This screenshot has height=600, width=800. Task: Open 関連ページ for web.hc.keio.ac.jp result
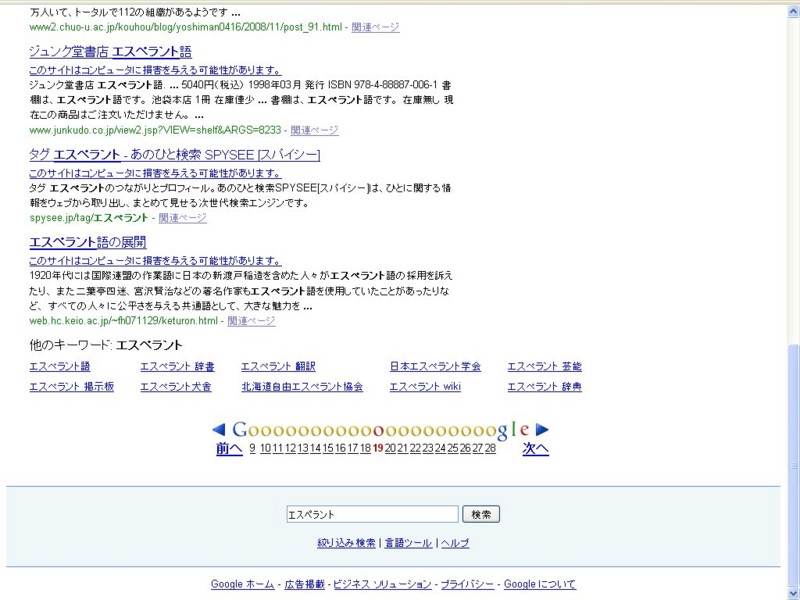coord(252,321)
